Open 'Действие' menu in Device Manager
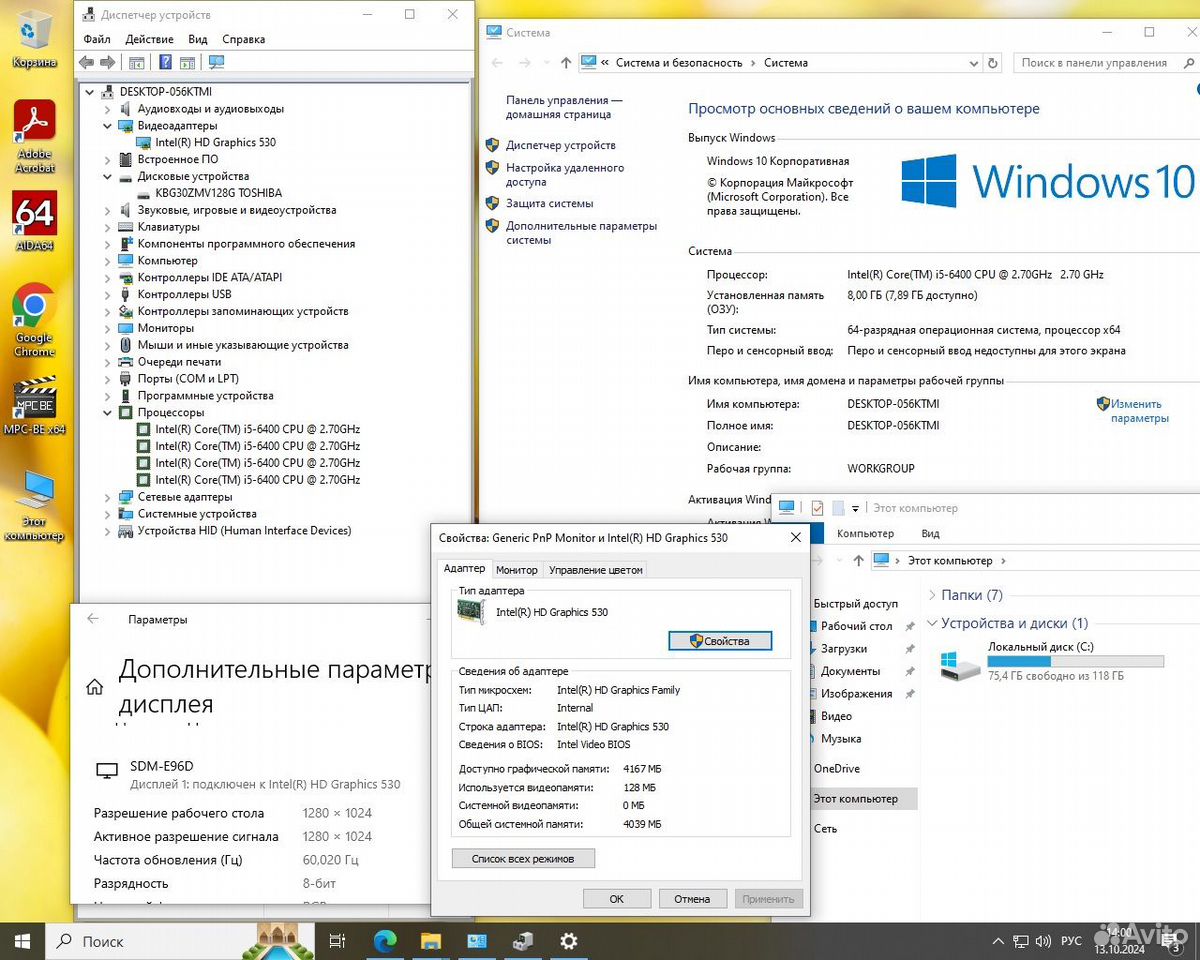The image size is (1200, 960). pyautogui.click(x=150, y=39)
